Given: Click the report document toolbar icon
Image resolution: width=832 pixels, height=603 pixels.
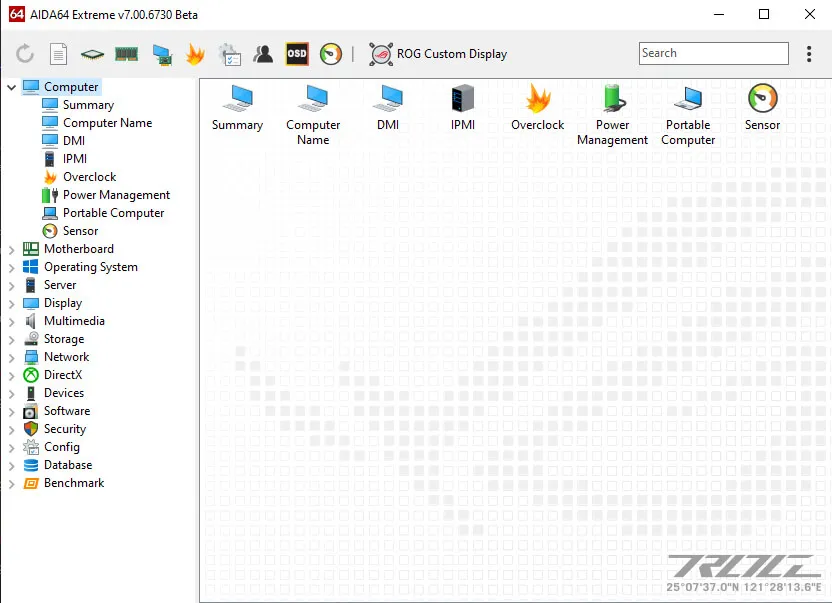Looking at the screenshot, I should click(x=58, y=54).
